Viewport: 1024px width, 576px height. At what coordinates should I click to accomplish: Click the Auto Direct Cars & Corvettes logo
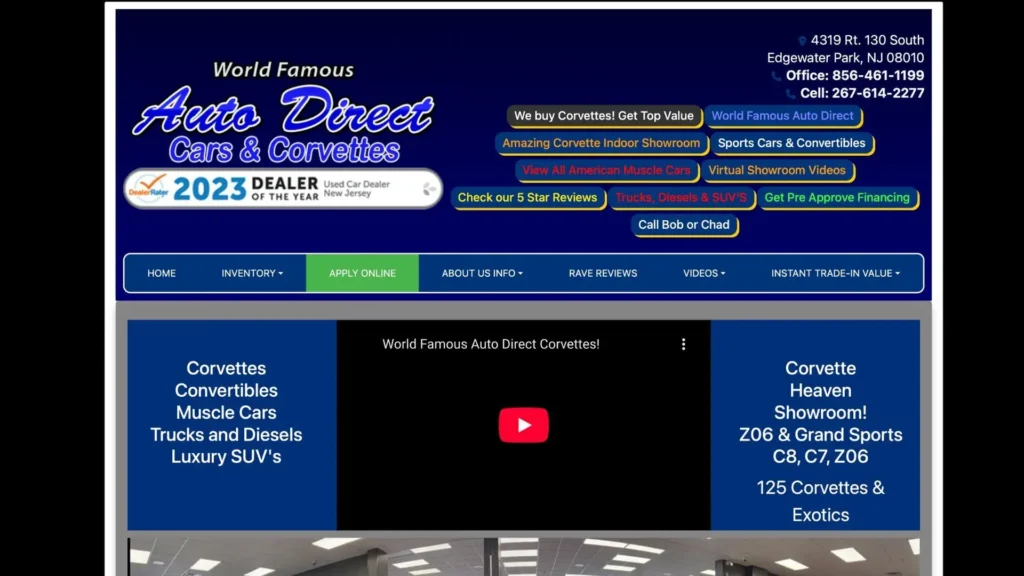coord(283,112)
